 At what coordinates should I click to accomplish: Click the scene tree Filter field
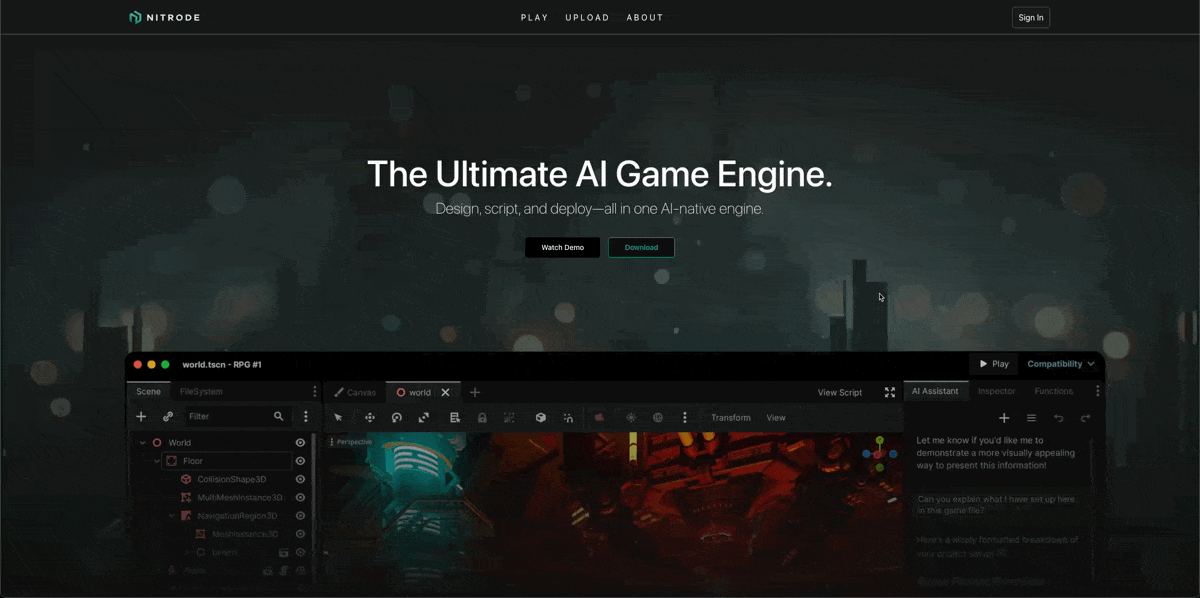228,416
